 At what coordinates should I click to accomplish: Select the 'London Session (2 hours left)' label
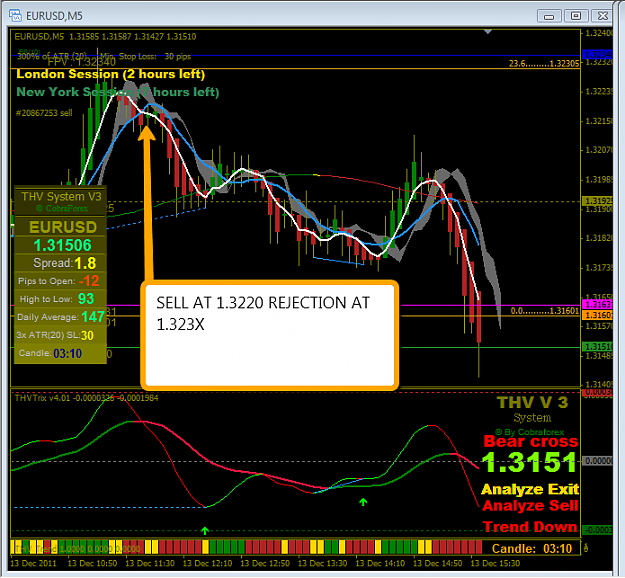(x=110, y=74)
